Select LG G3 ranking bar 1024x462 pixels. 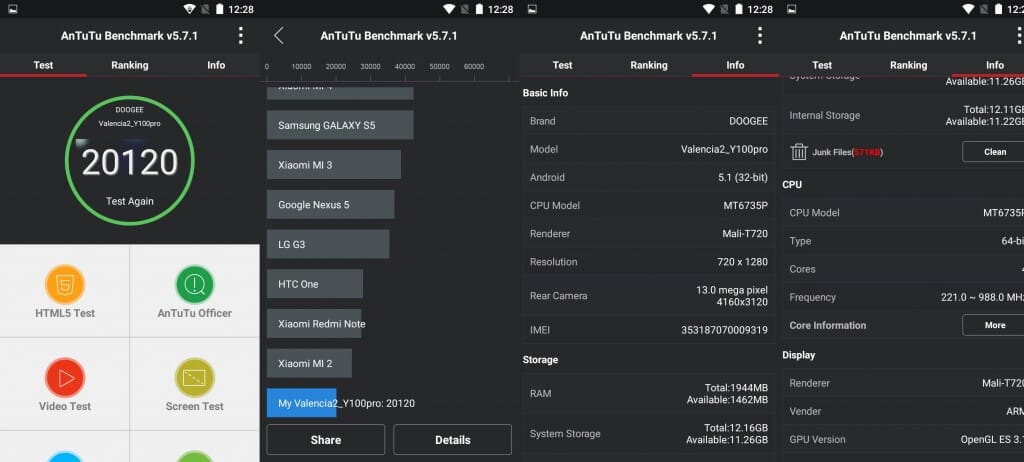coord(328,244)
